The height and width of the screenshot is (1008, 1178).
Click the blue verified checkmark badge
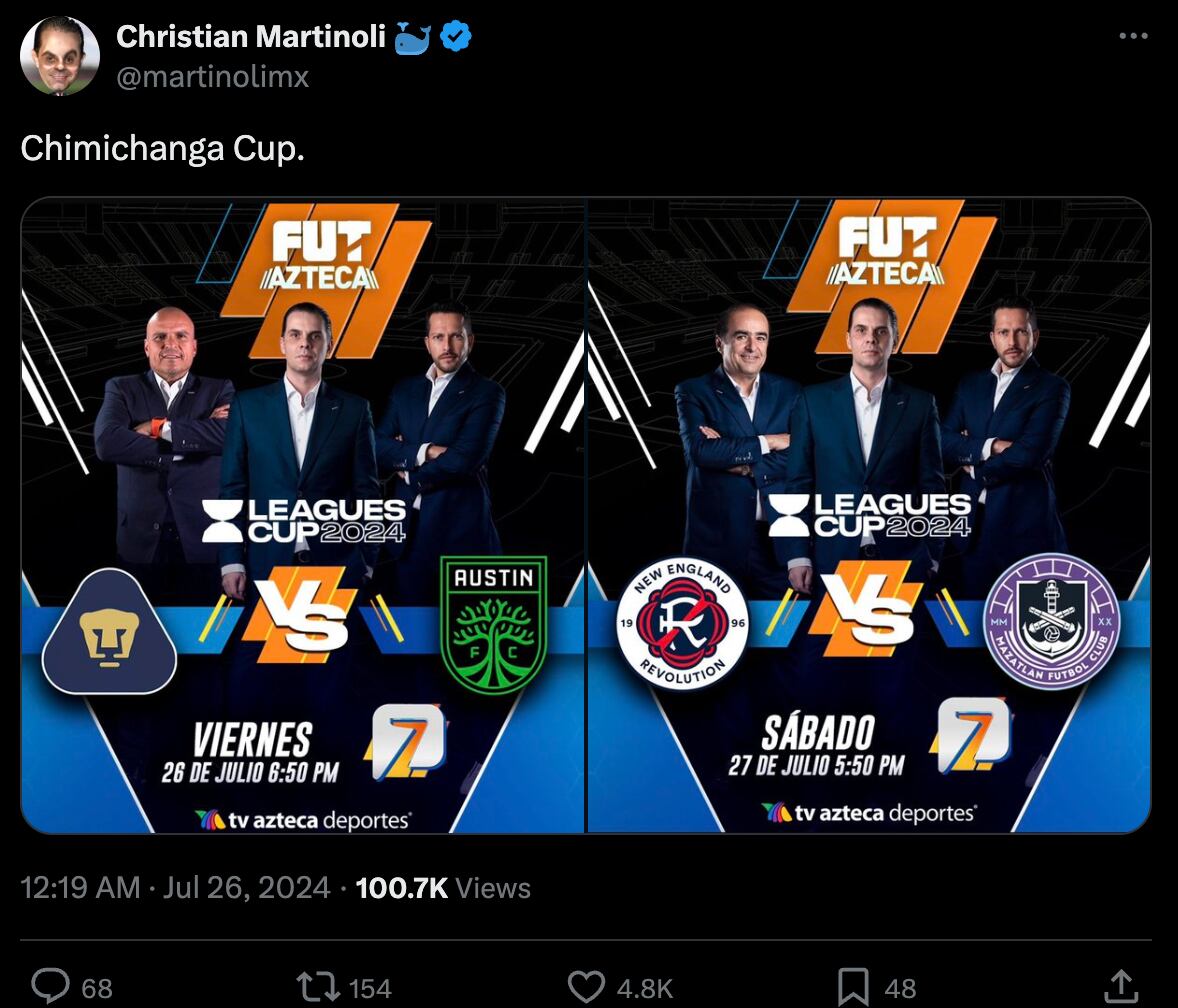coord(457,37)
